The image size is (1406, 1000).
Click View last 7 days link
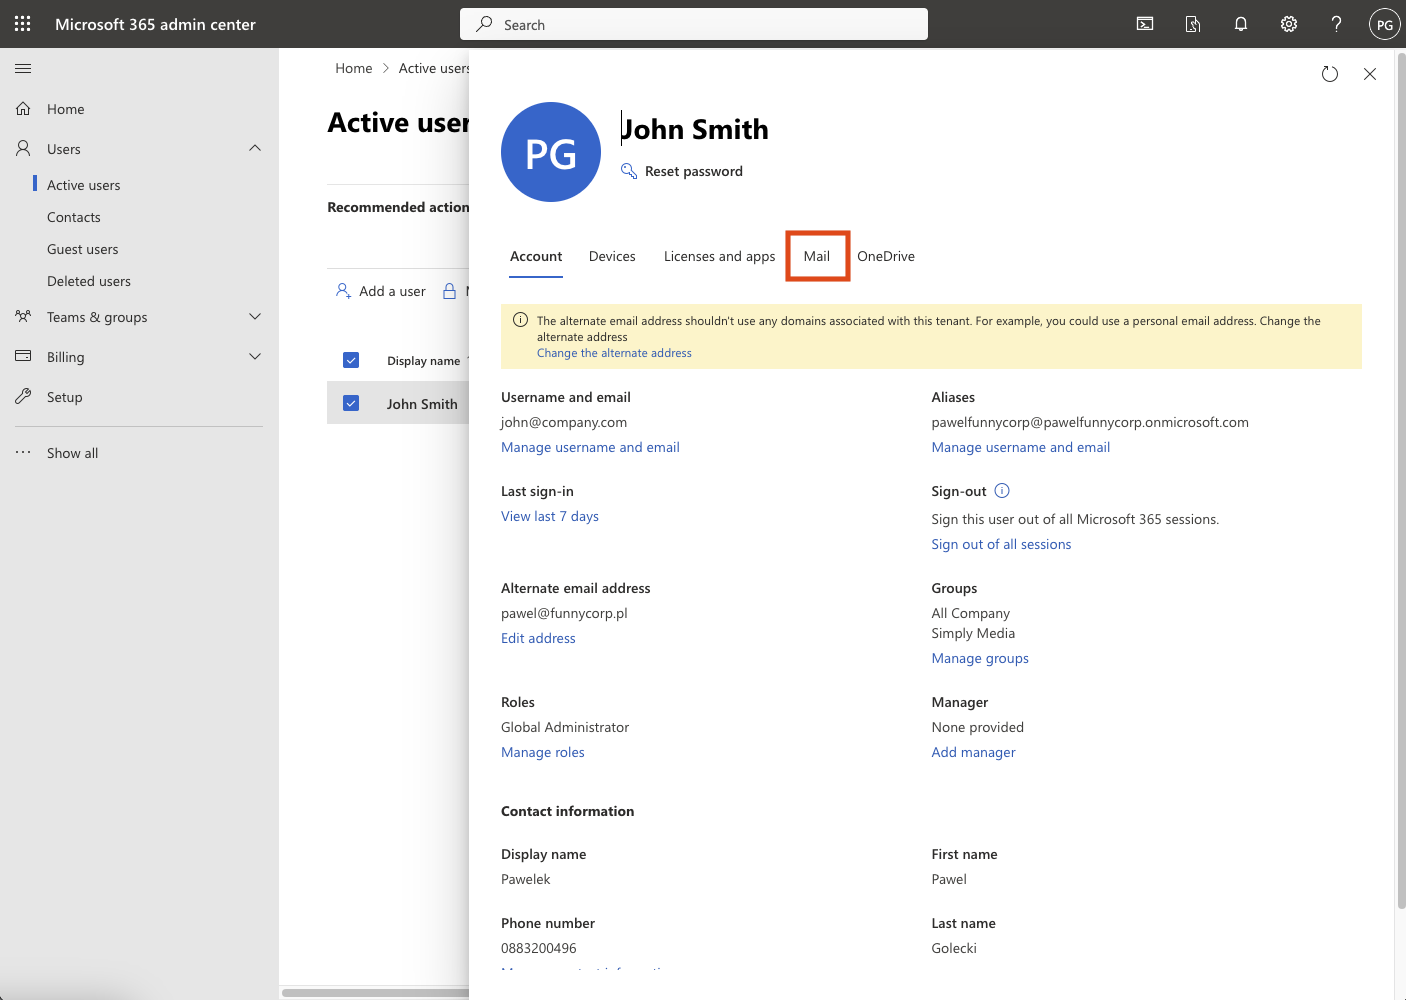point(550,516)
